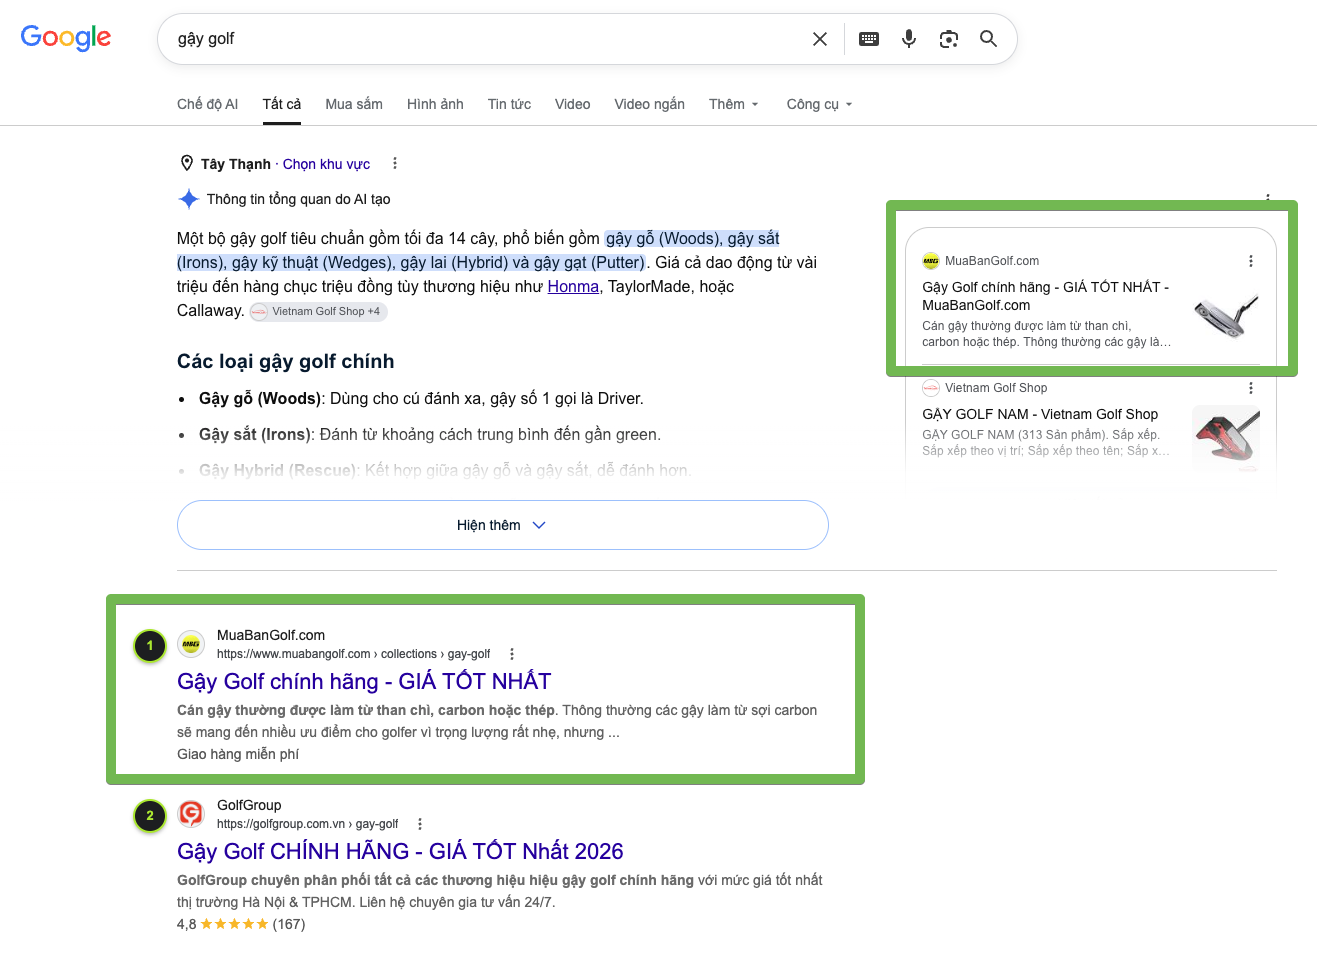
Task: Open Gậy Golf CHÍNH HÃNG - GIÁ TỐT Nhất 2026
Action: pos(400,852)
